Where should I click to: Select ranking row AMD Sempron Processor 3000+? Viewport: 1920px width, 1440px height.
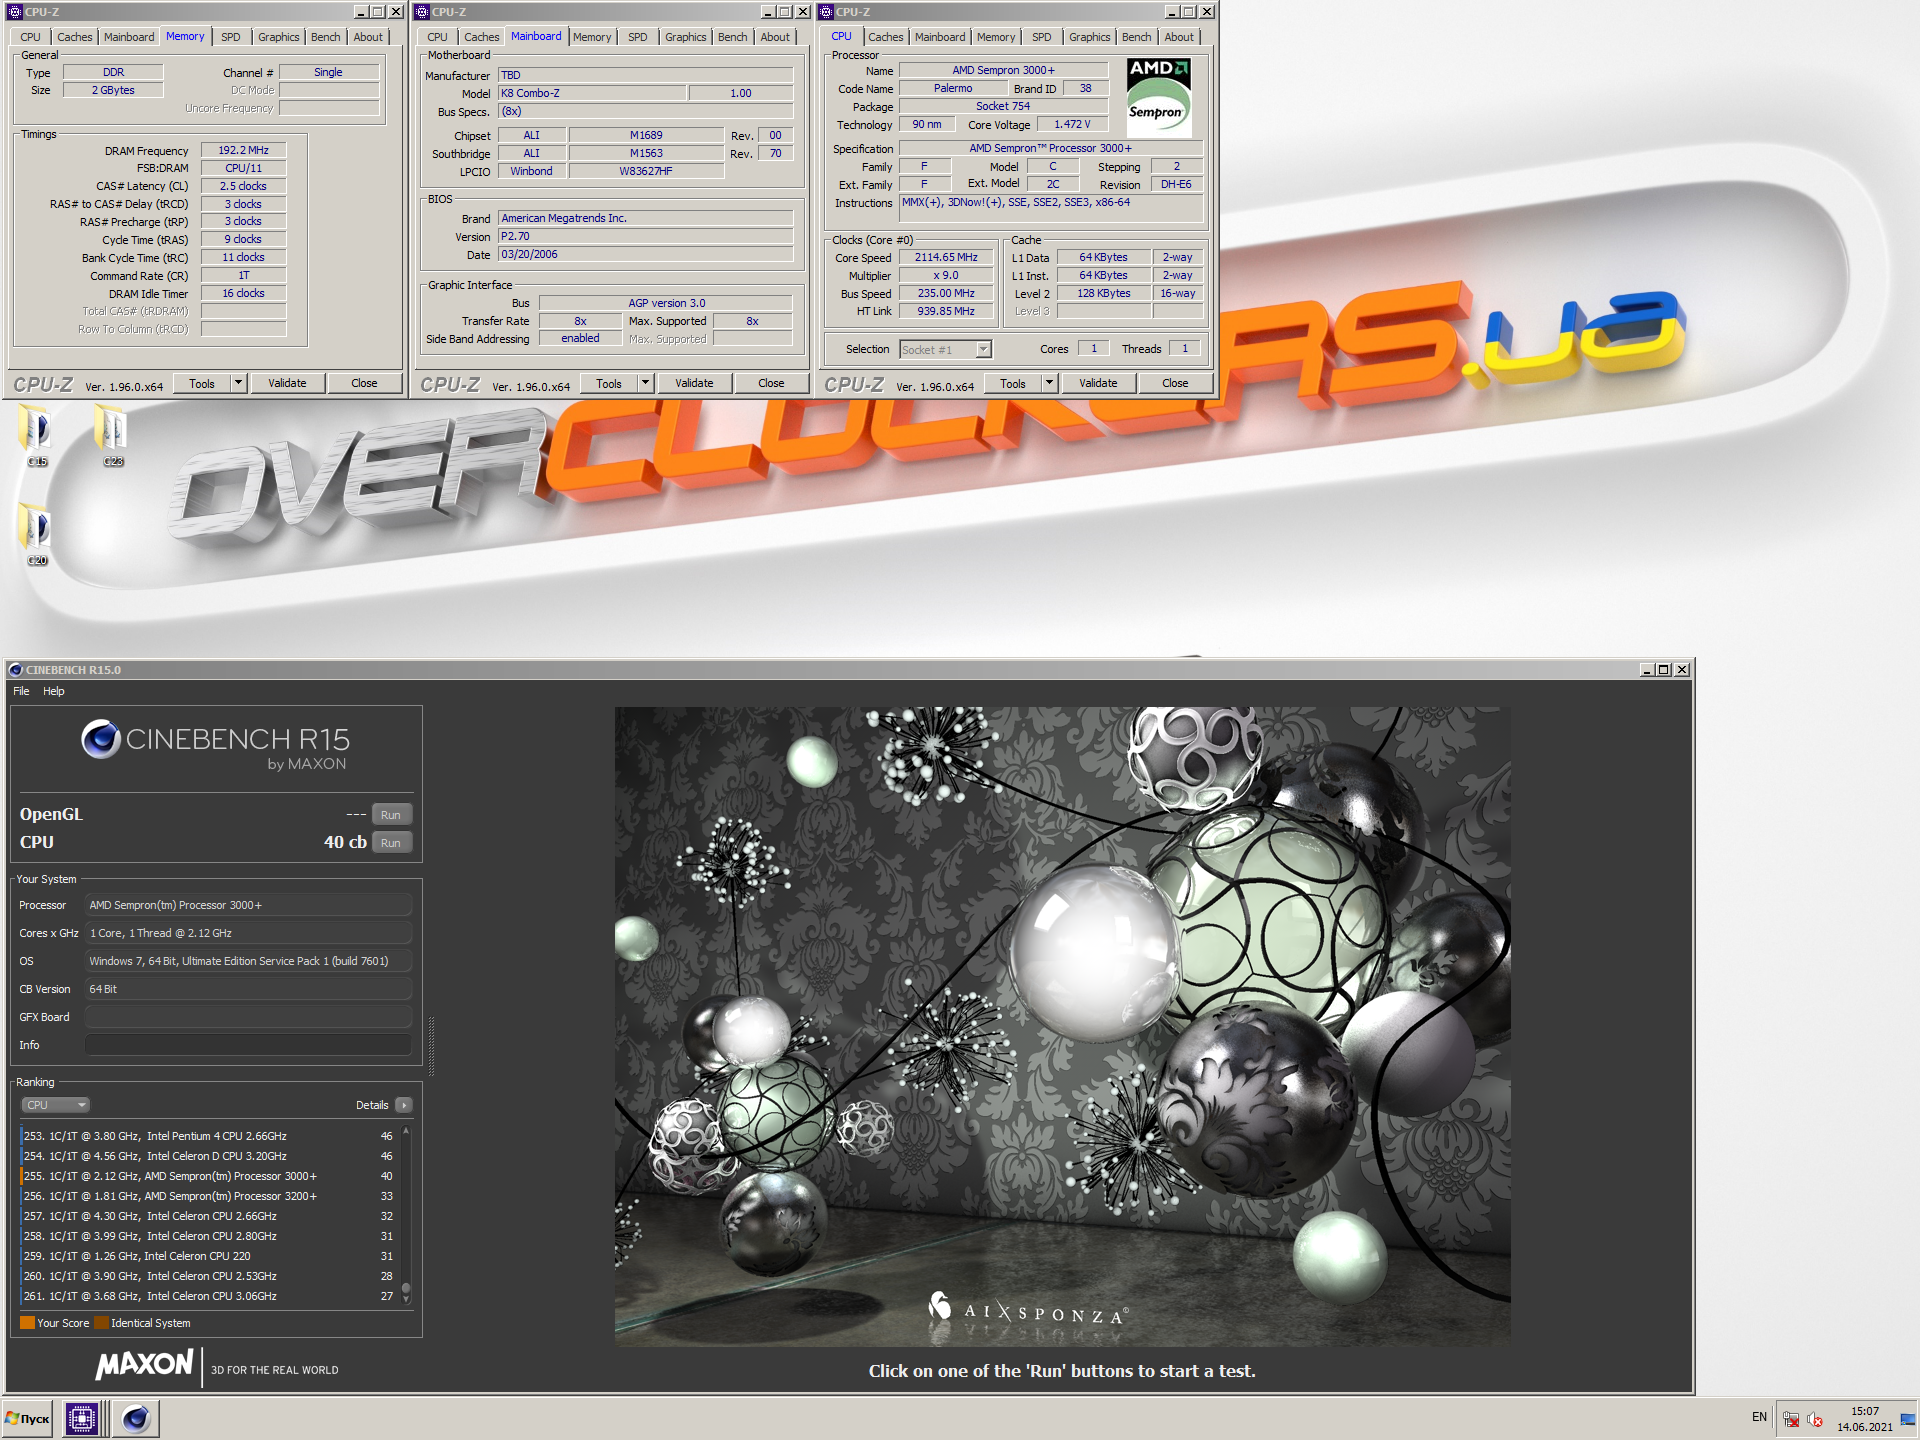click(209, 1176)
